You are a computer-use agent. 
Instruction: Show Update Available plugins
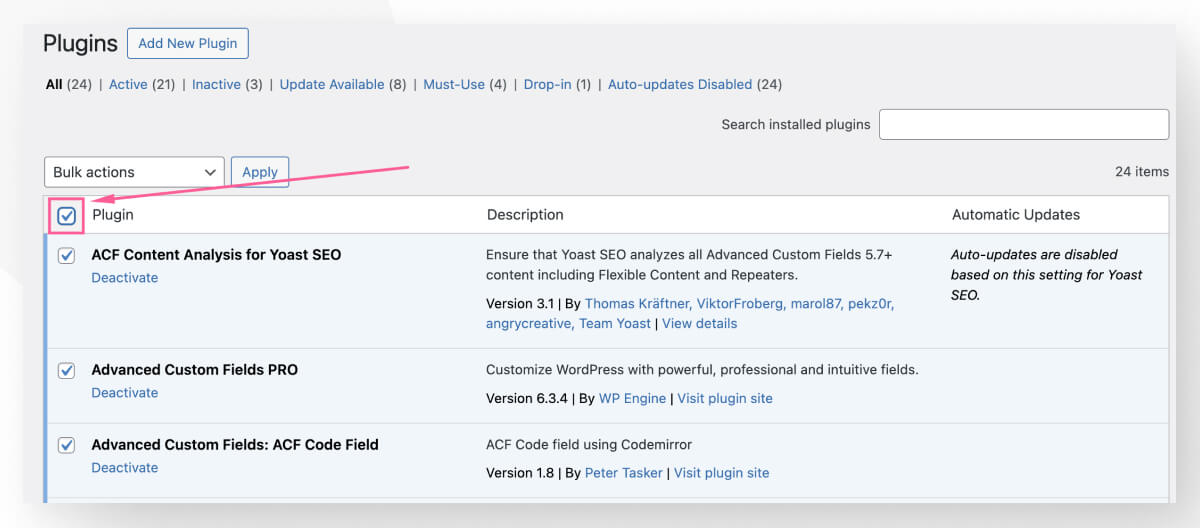332,85
